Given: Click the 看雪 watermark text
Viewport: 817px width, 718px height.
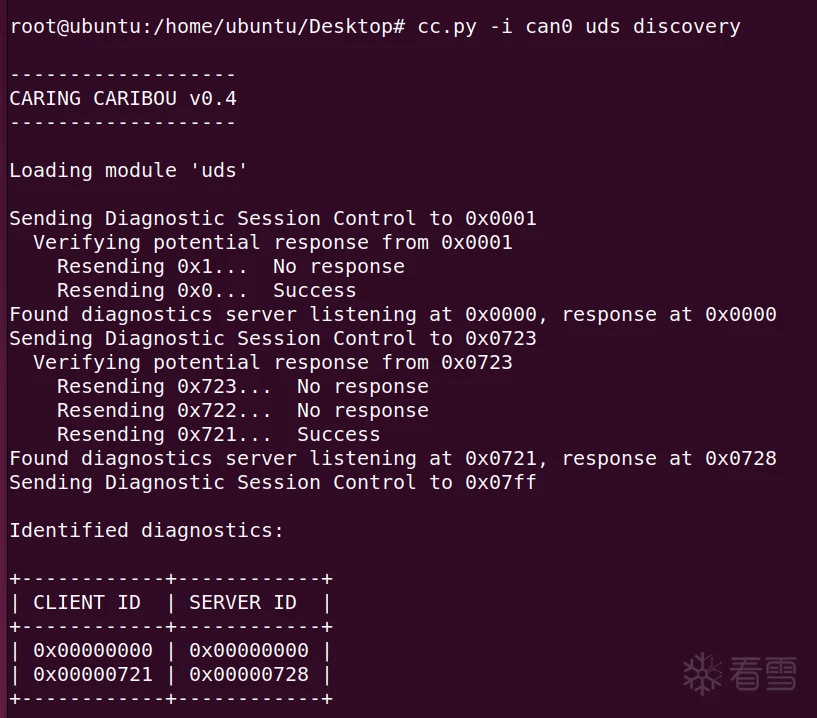Looking at the screenshot, I should click(x=763, y=673).
